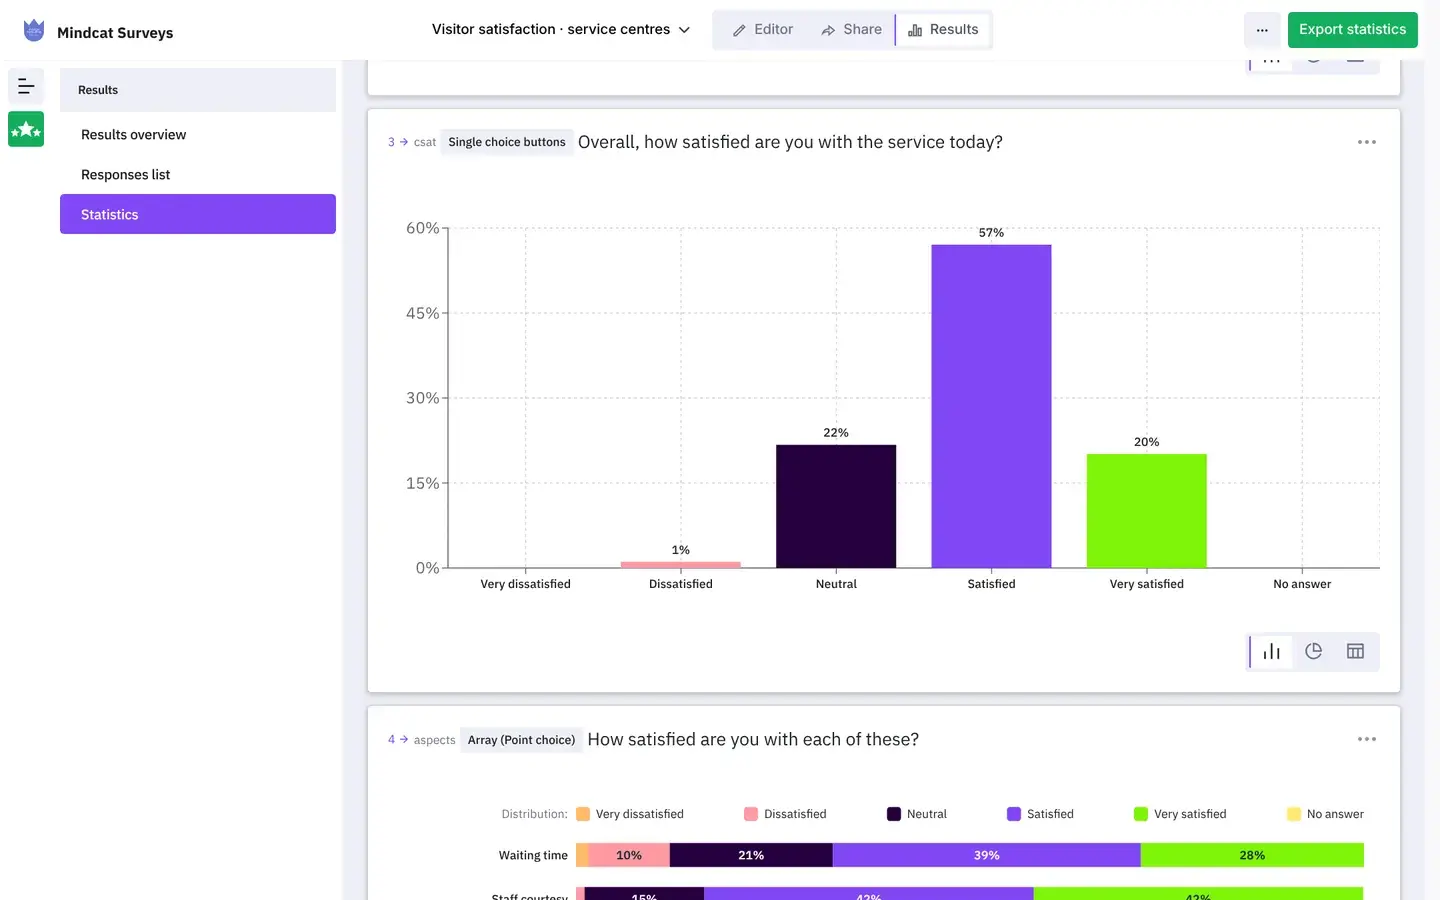Open options menu for question 4

point(1367,739)
